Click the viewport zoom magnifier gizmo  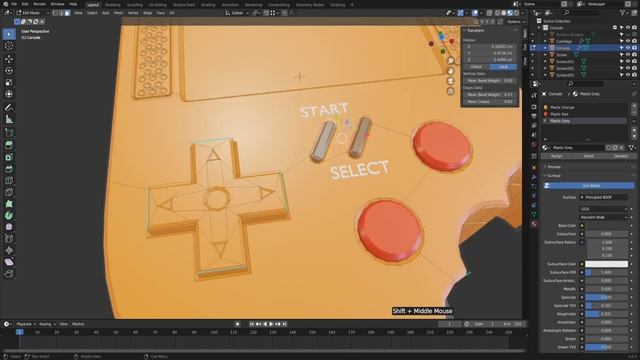[x=451, y=61]
